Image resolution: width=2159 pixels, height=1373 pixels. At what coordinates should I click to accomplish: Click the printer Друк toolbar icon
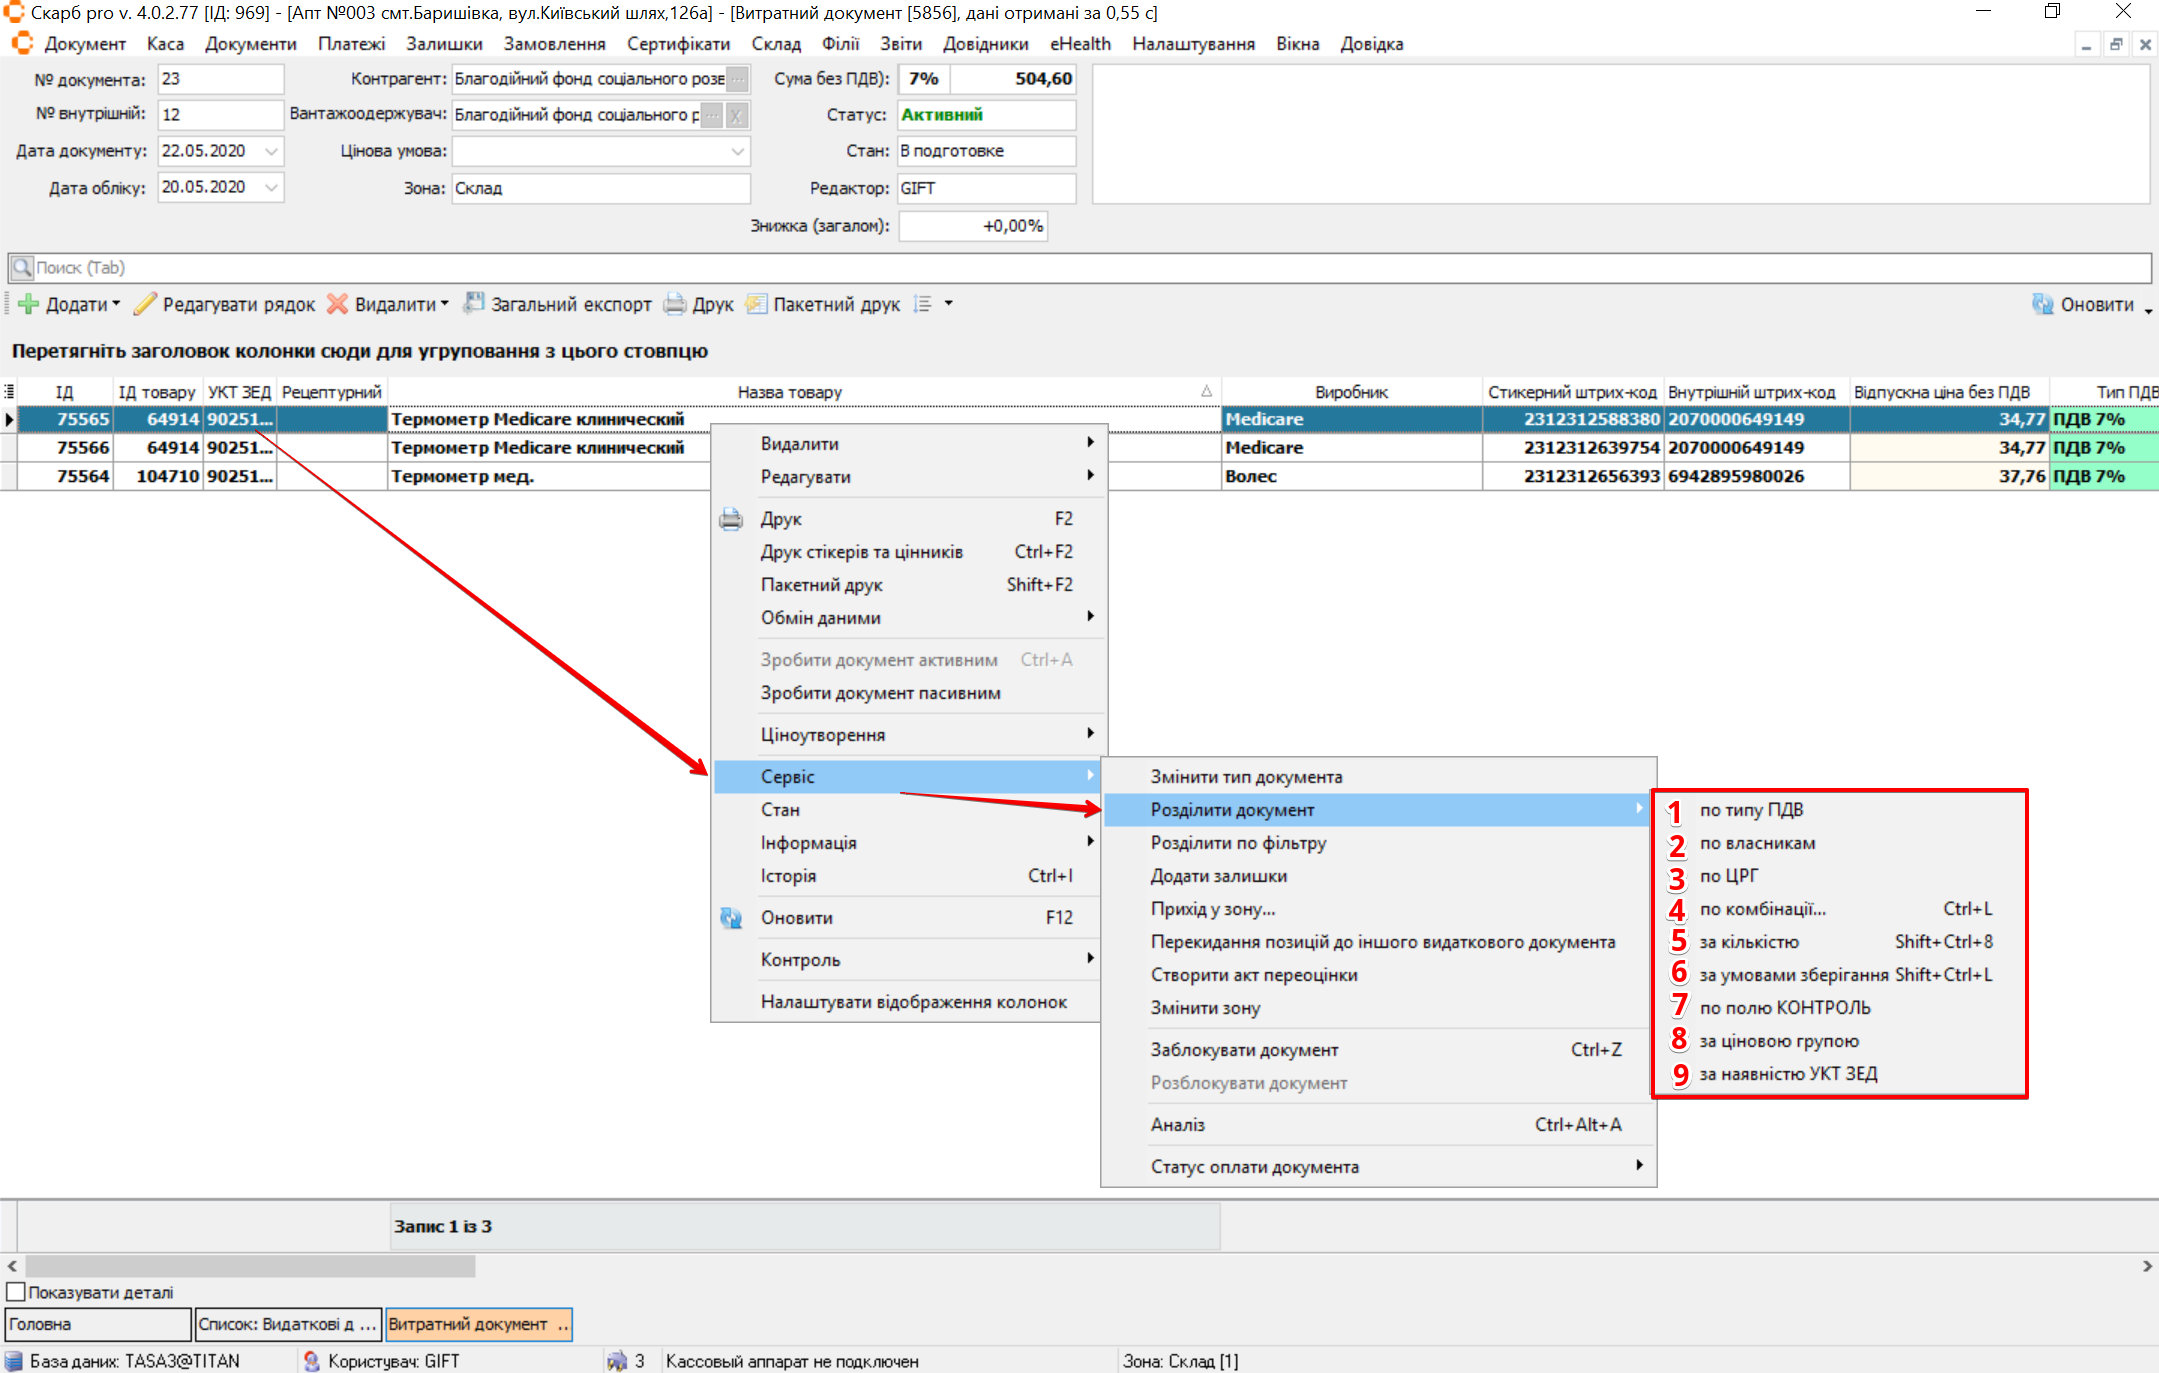point(676,304)
